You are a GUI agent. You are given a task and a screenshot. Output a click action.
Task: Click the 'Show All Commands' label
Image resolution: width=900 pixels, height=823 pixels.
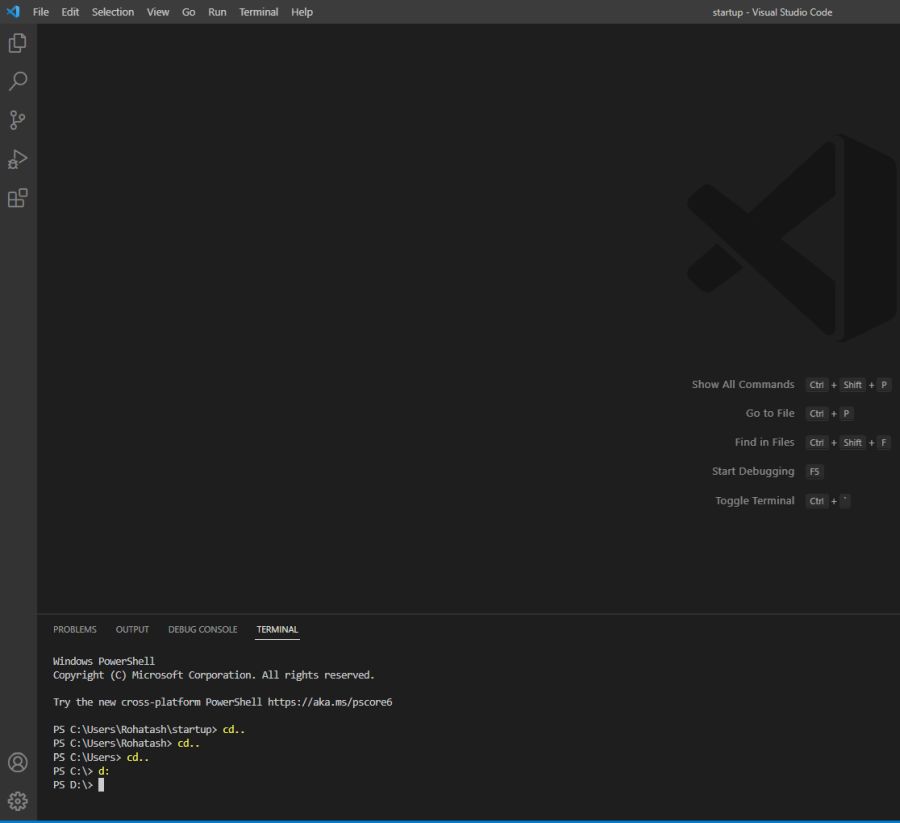743,385
